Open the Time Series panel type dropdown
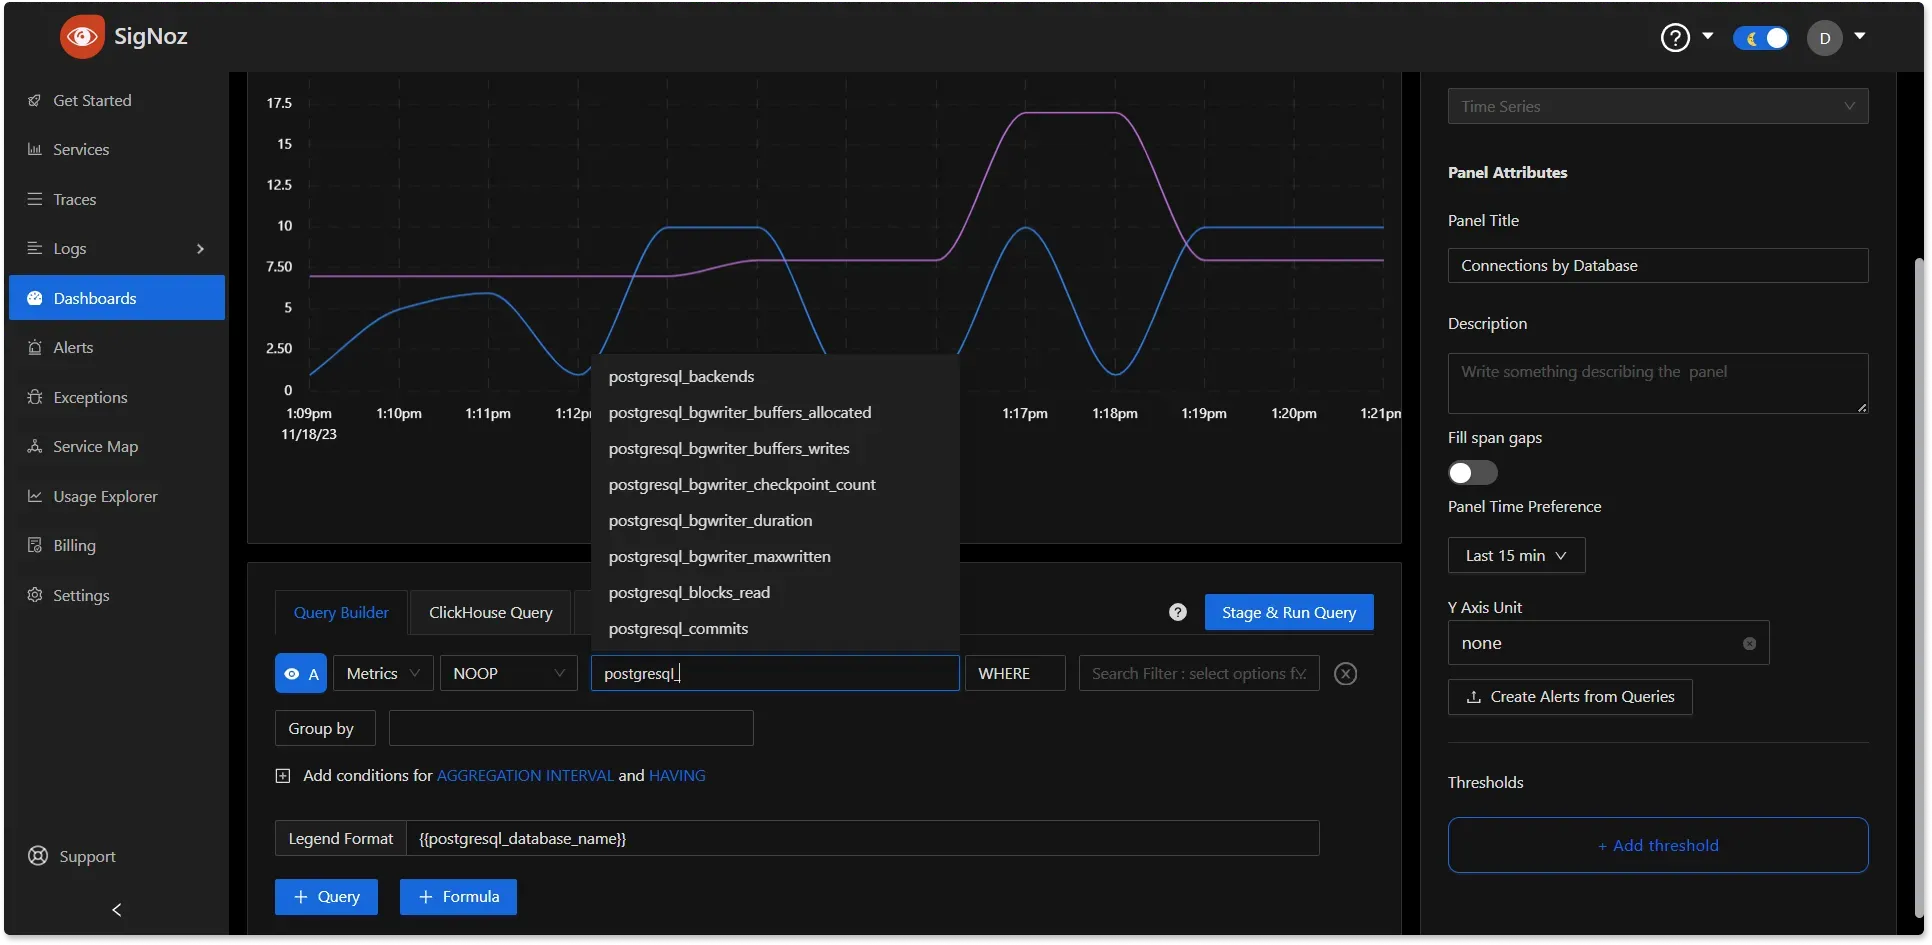This screenshot has height=945, width=1932. tap(1657, 106)
